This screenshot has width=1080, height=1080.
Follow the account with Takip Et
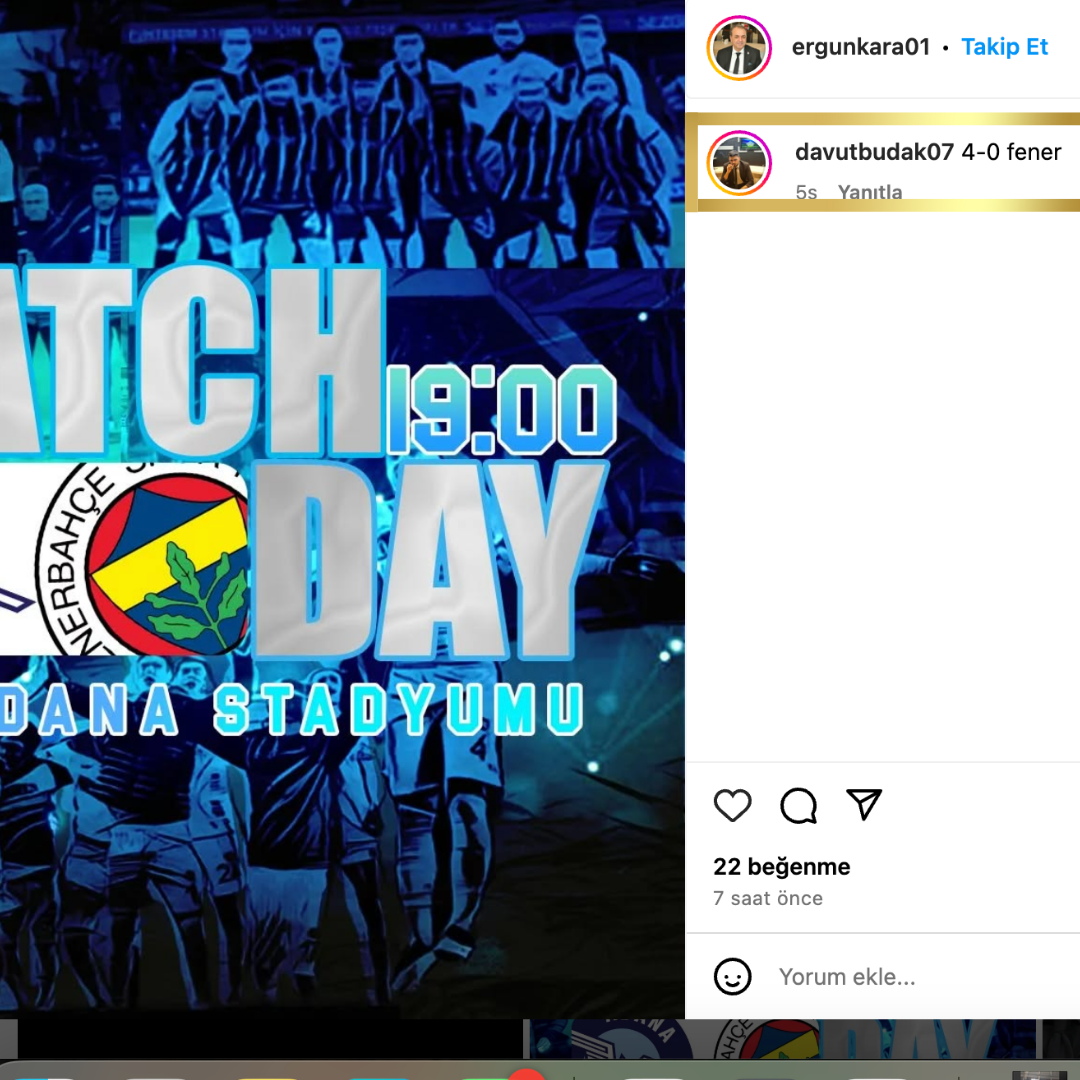1004,47
